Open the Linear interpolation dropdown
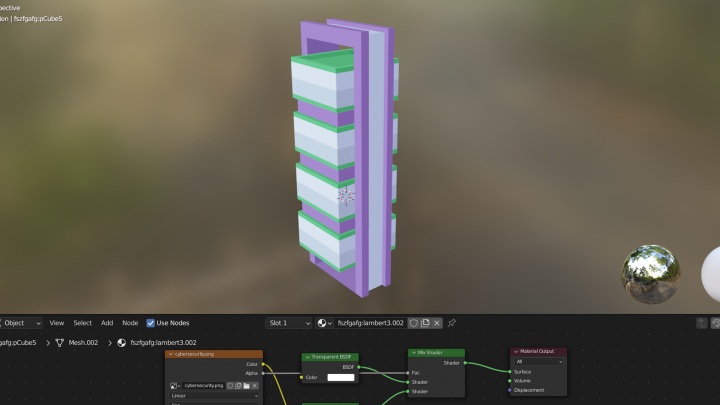 click(214, 396)
